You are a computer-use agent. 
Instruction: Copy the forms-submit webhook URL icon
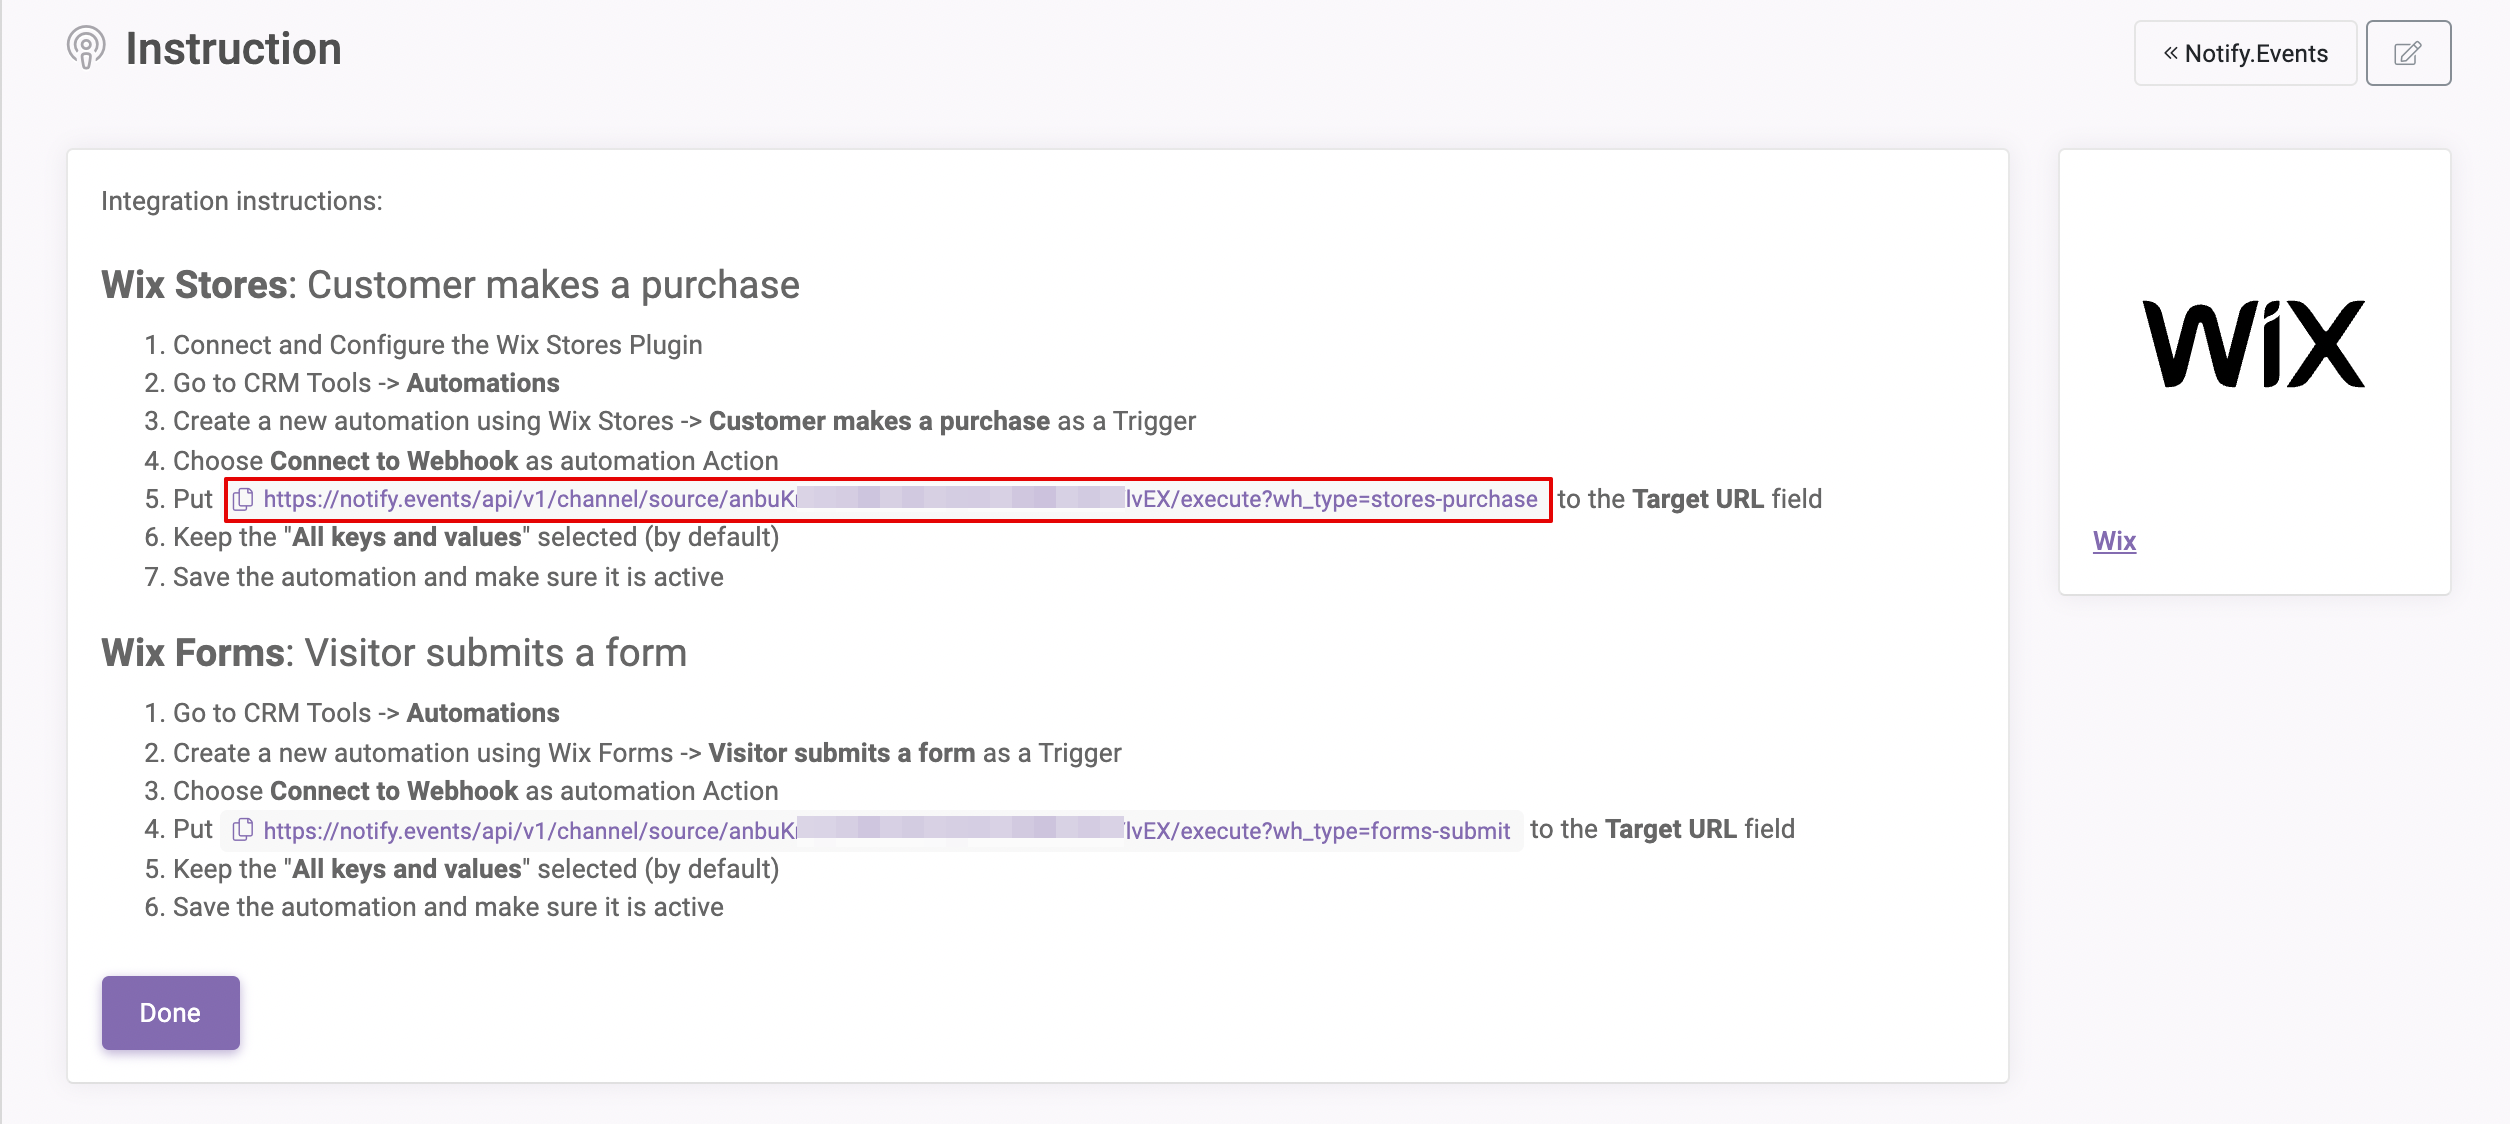[243, 830]
